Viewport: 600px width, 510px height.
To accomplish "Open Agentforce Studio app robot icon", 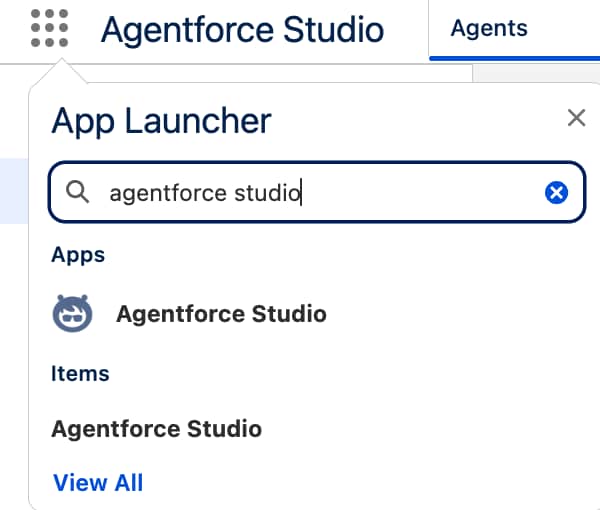I will point(72,313).
